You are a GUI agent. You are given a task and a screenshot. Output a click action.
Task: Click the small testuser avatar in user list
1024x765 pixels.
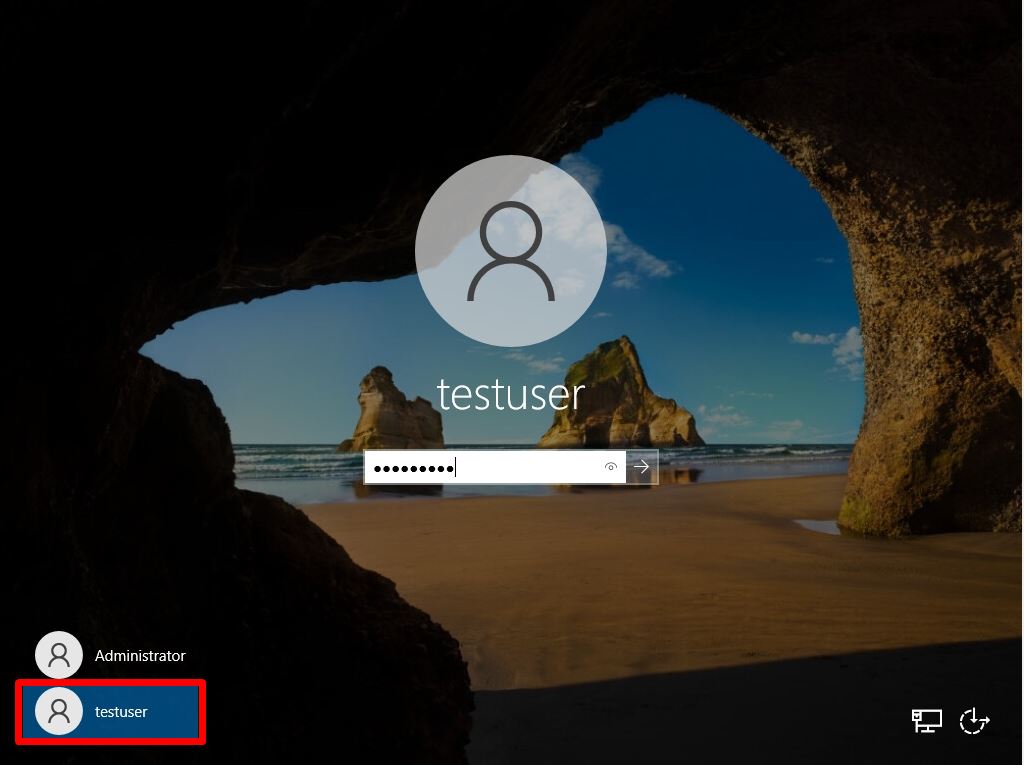coord(59,711)
